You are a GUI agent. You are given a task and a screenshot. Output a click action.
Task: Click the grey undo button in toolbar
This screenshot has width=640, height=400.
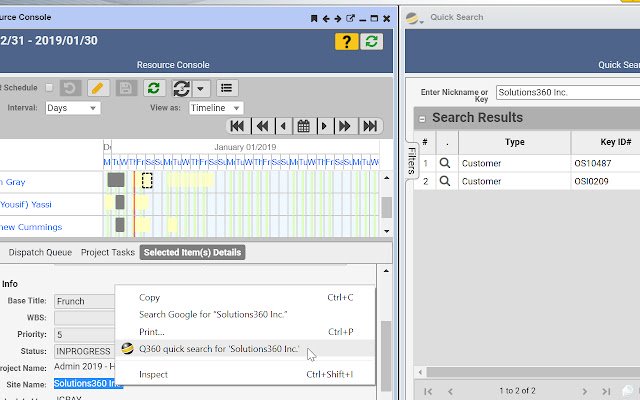click(x=70, y=88)
